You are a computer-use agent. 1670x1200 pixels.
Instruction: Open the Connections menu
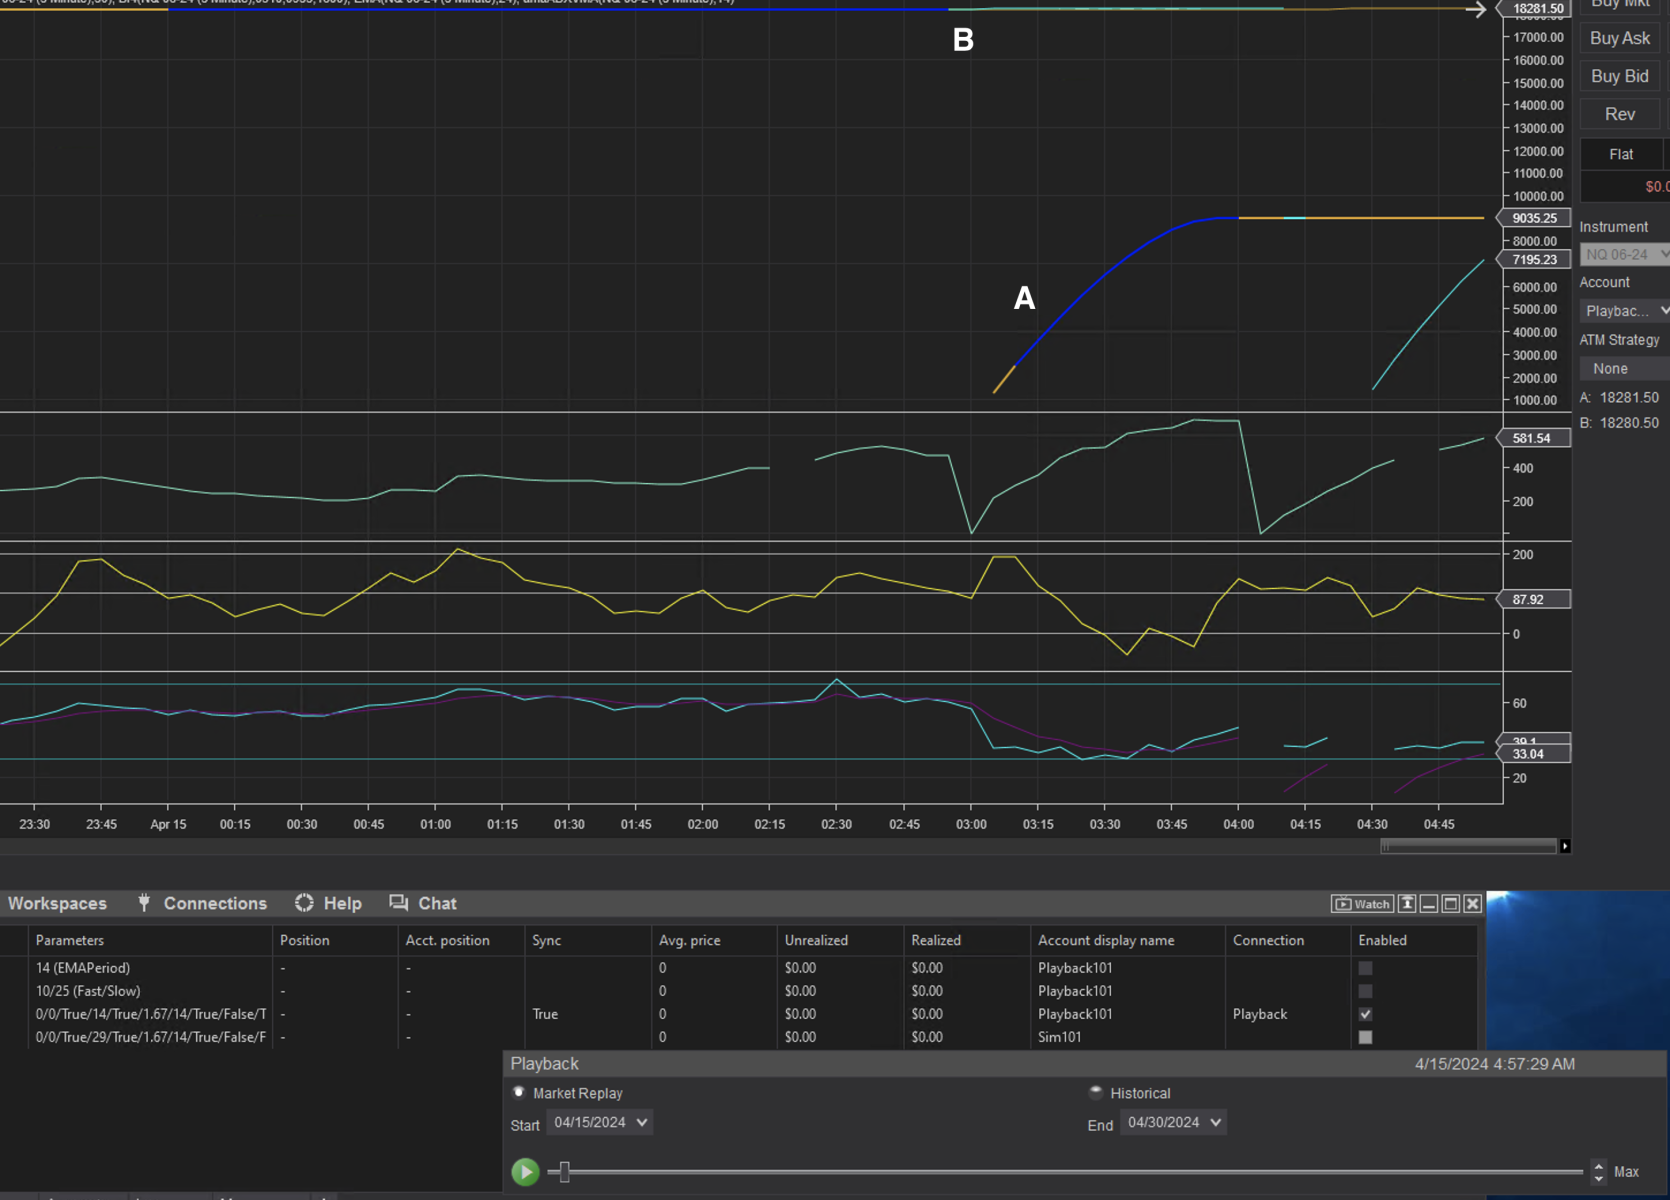[215, 904]
